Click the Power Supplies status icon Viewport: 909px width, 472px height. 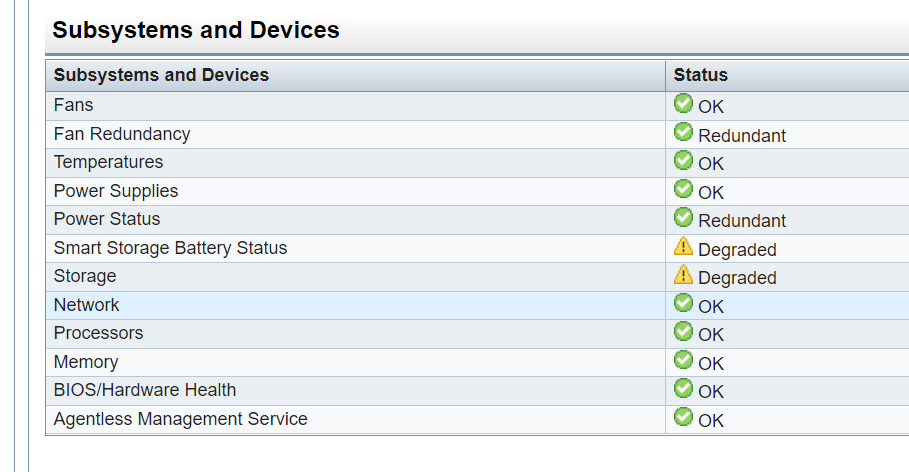click(684, 189)
